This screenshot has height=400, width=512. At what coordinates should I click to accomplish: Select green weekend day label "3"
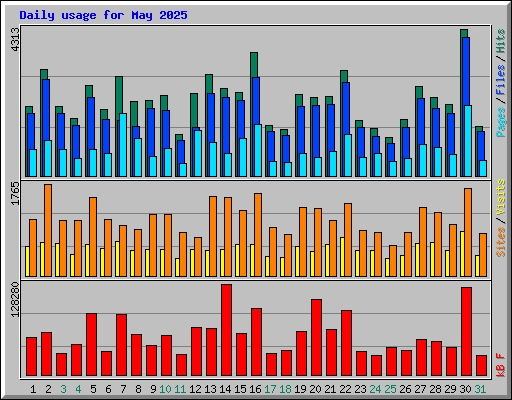click(63, 389)
